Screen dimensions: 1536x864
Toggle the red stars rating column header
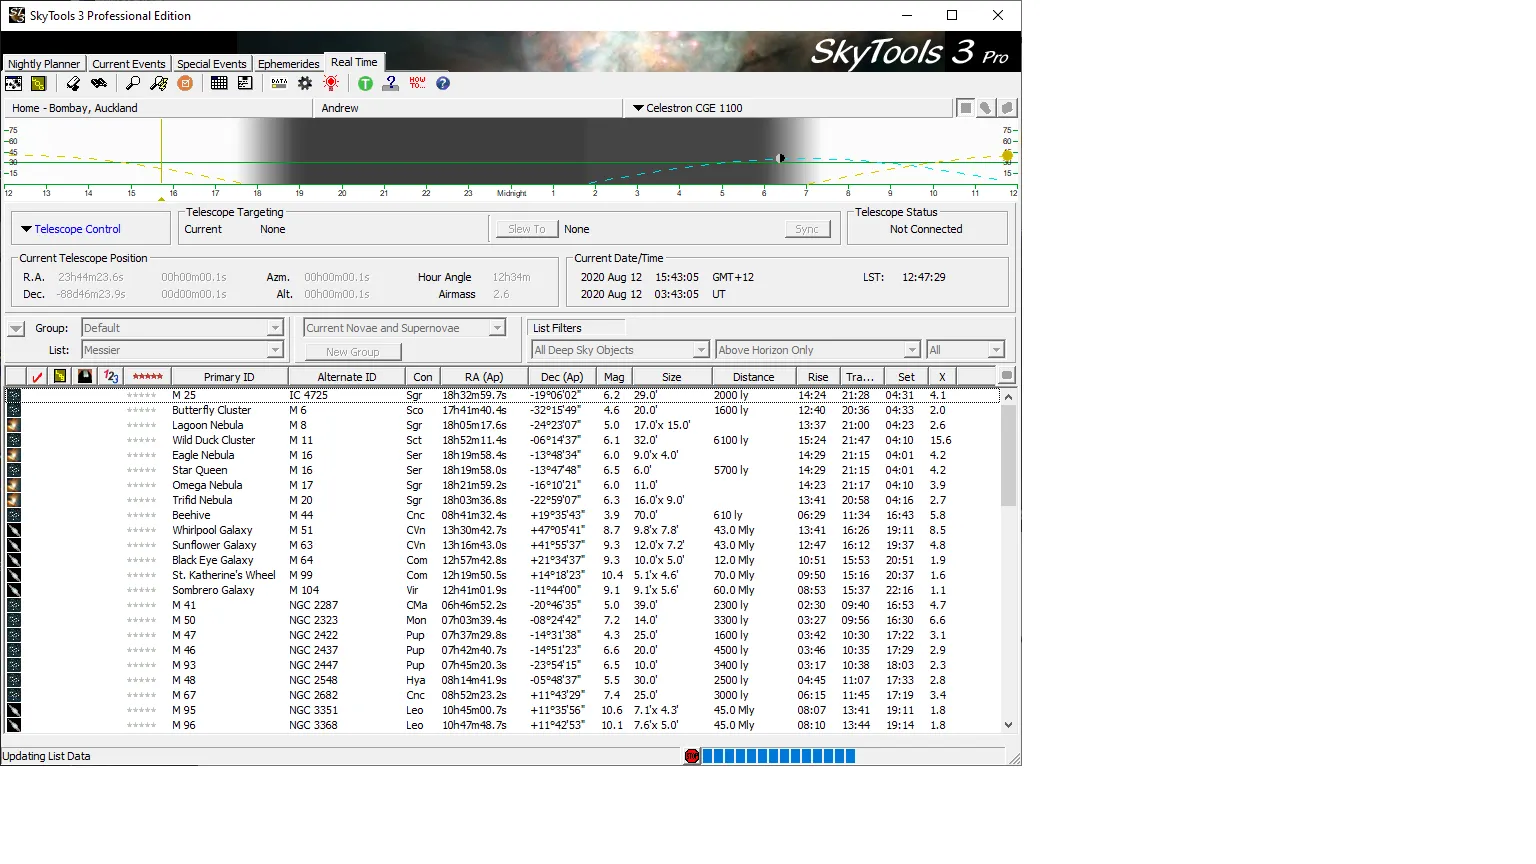click(147, 377)
